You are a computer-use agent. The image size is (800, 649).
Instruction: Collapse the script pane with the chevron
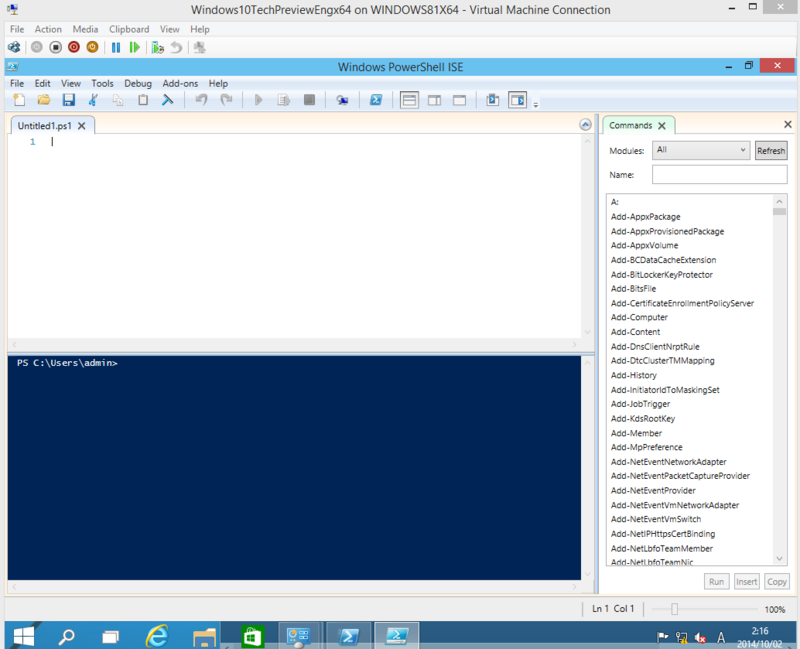[585, 124]
